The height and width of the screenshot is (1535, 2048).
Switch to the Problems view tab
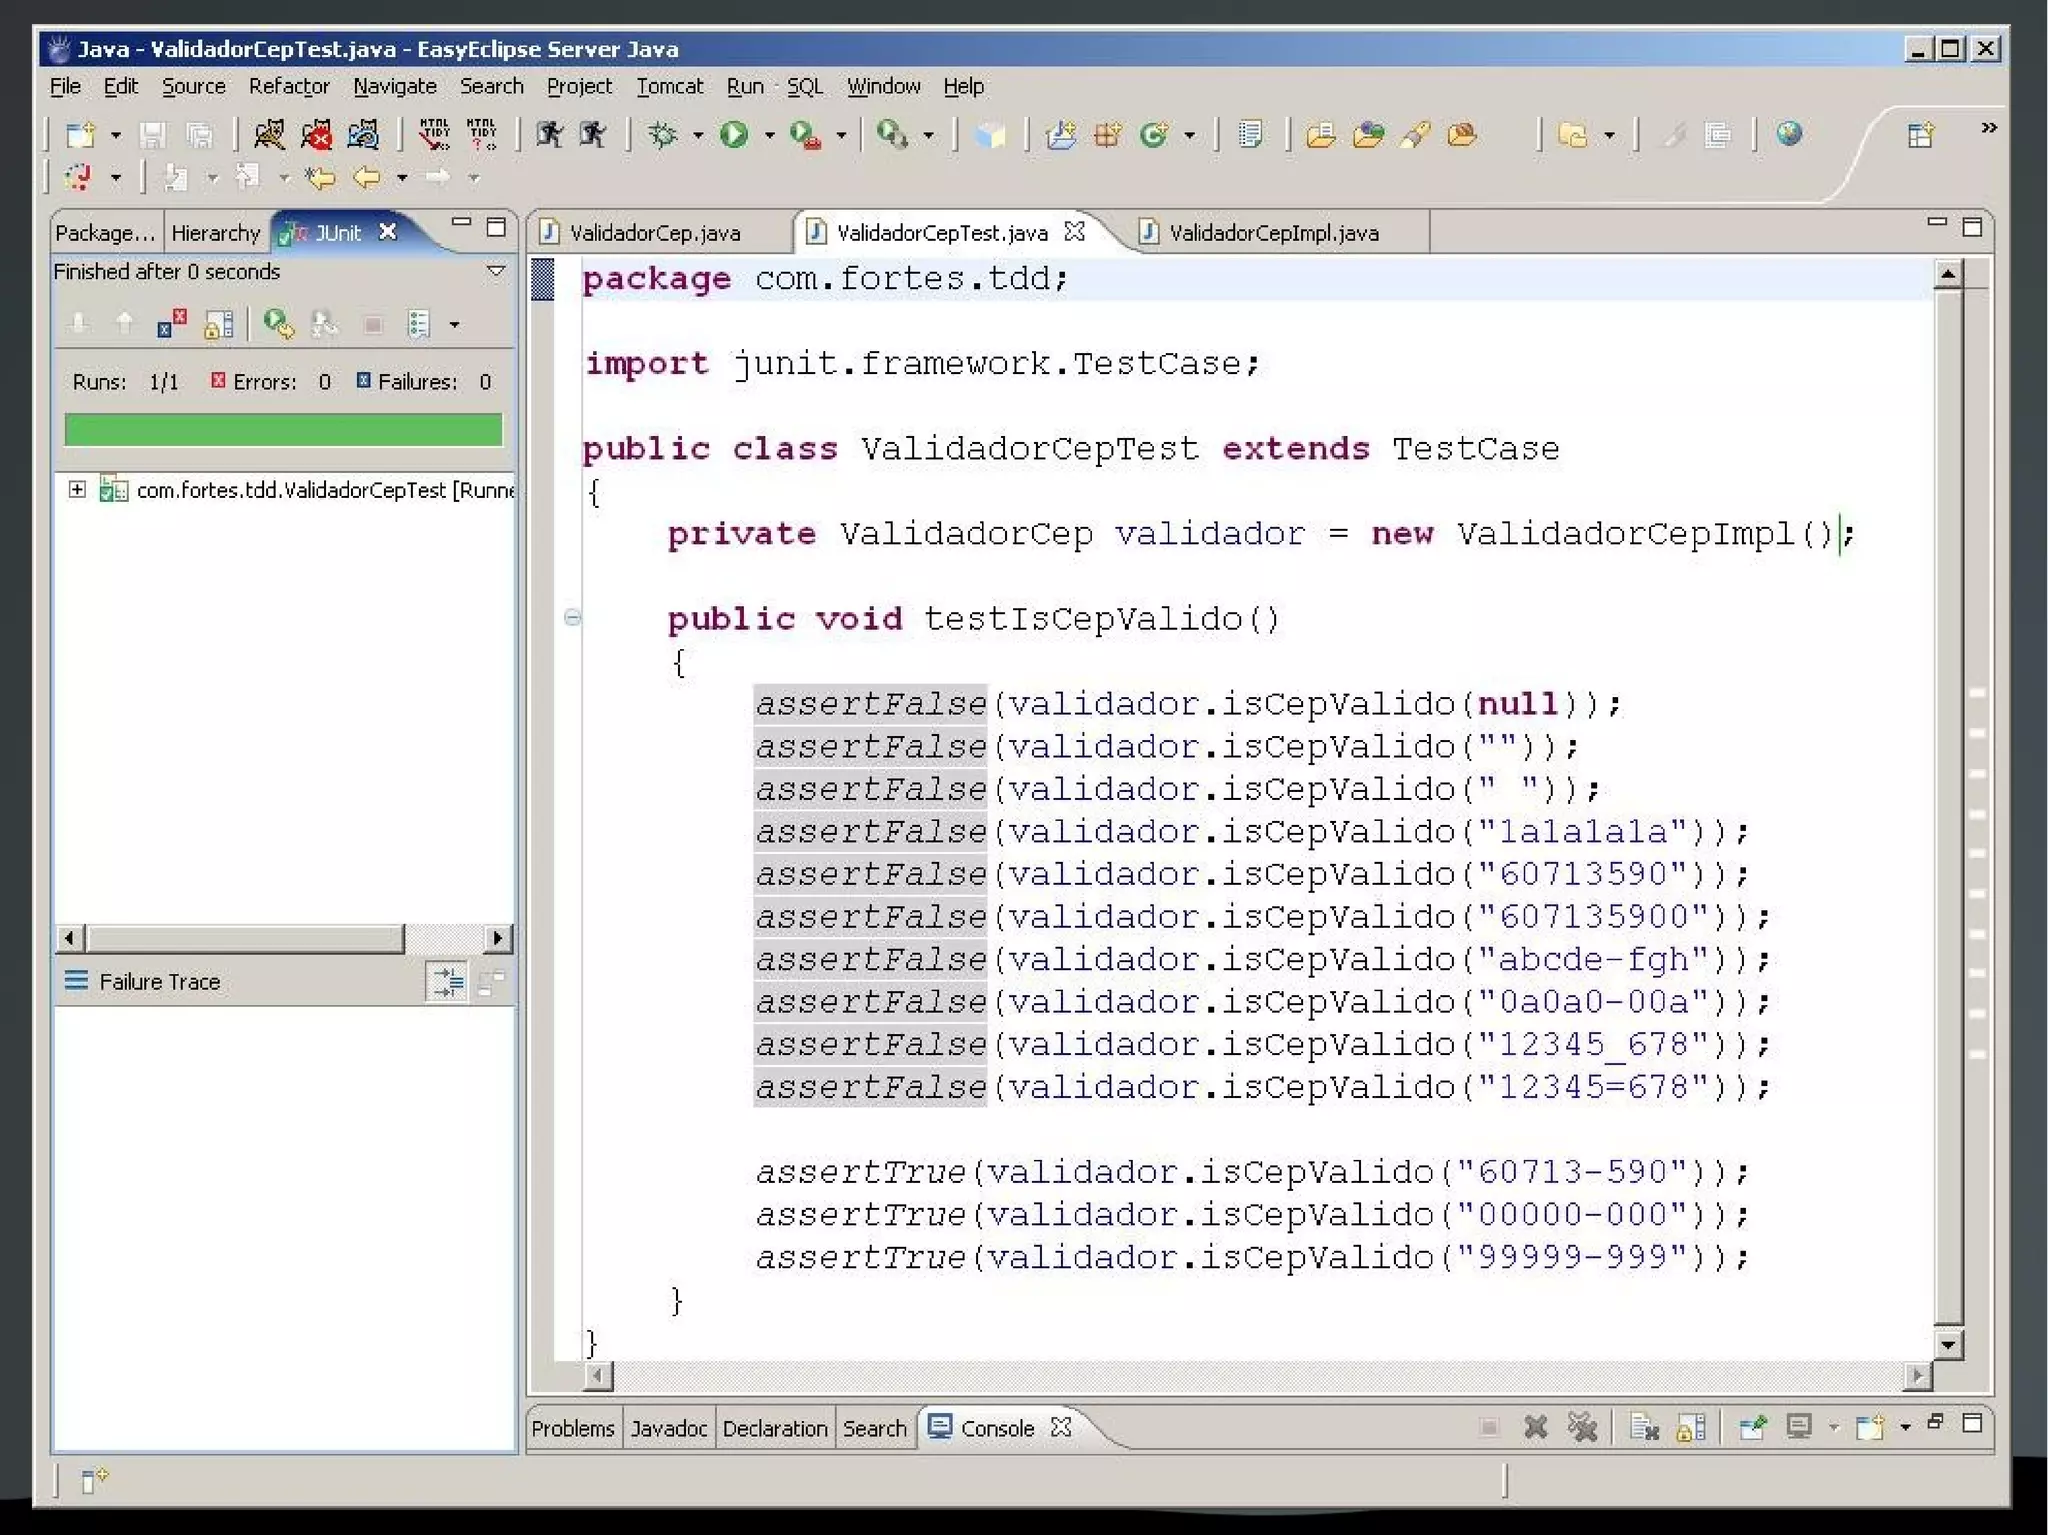point(572,1428)
